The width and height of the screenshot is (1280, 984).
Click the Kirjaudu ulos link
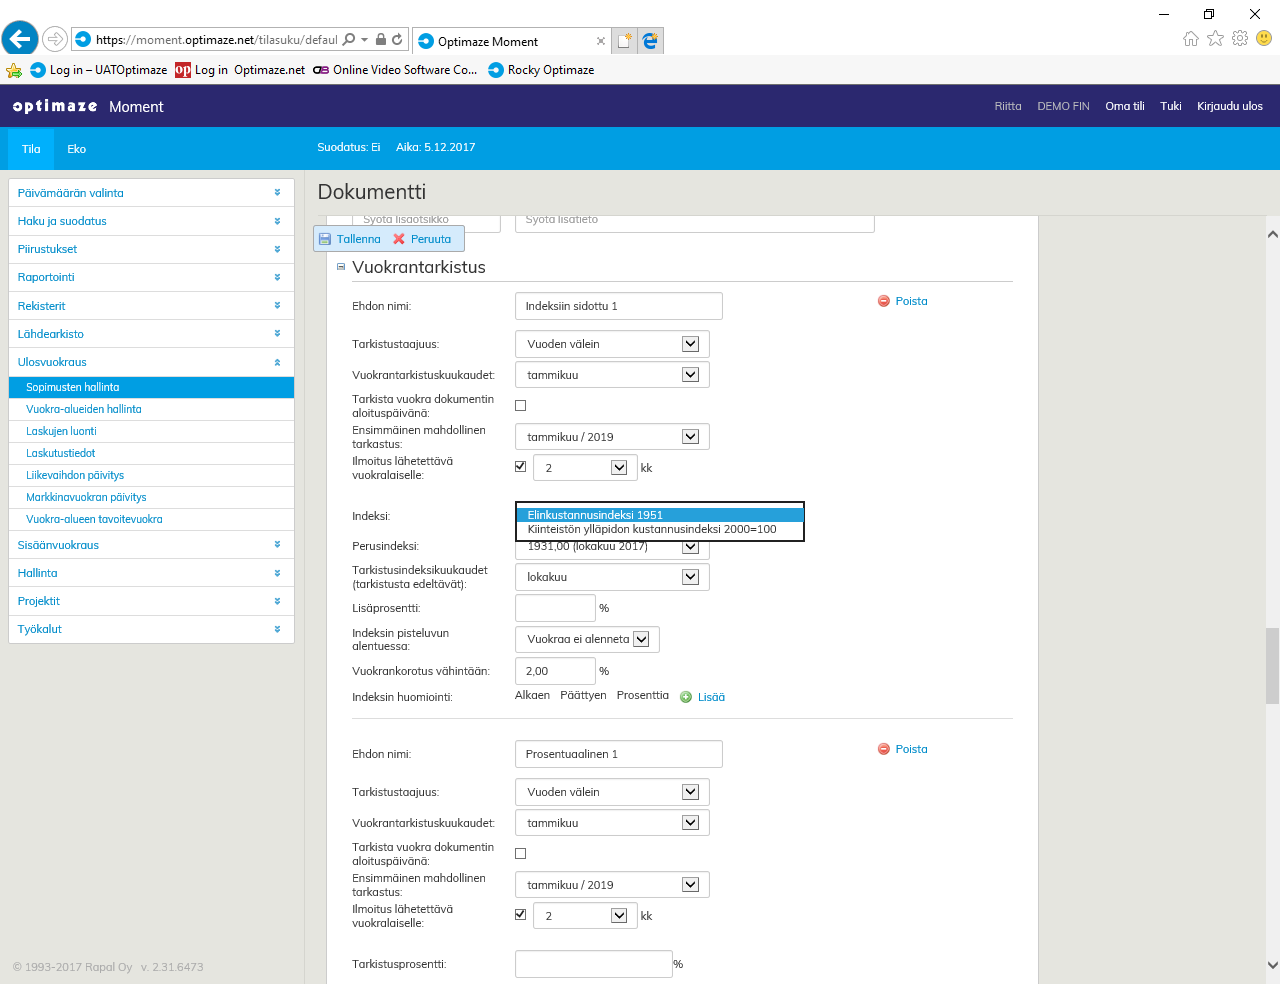point(1229,106)
